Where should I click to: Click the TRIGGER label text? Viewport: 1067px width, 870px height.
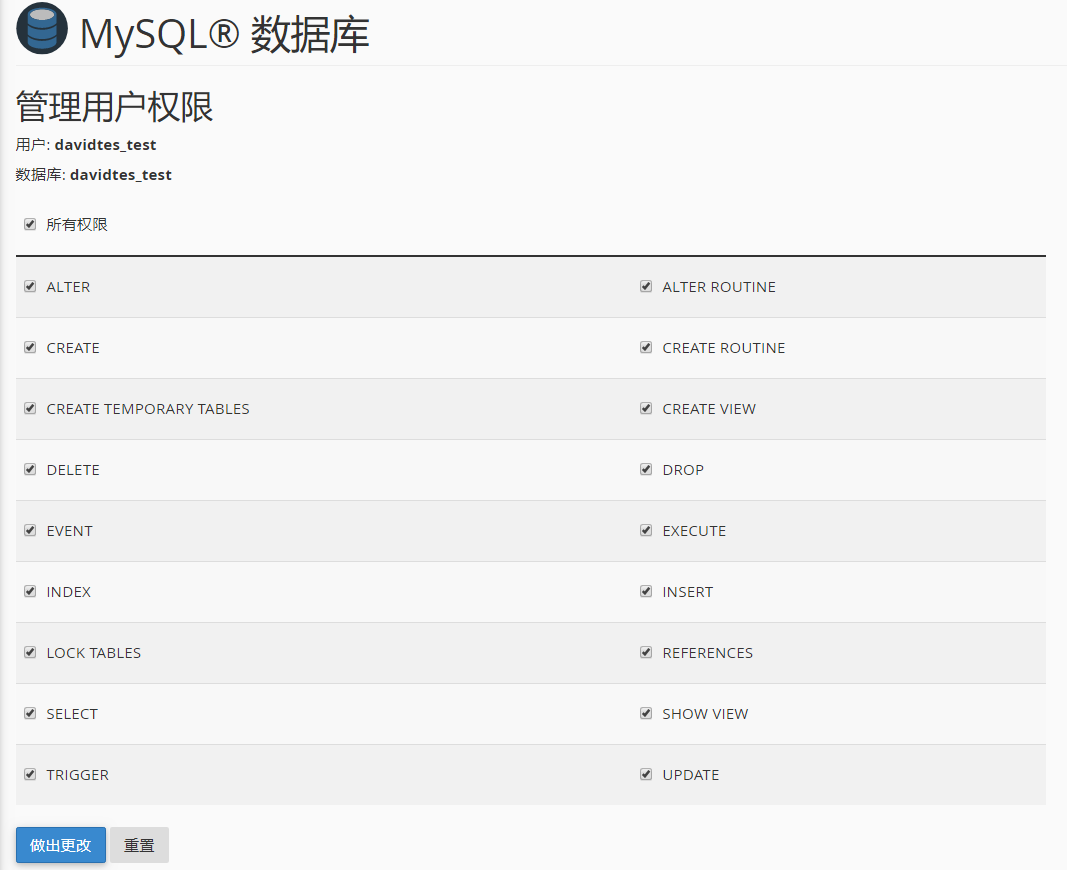tap(78, 775)
